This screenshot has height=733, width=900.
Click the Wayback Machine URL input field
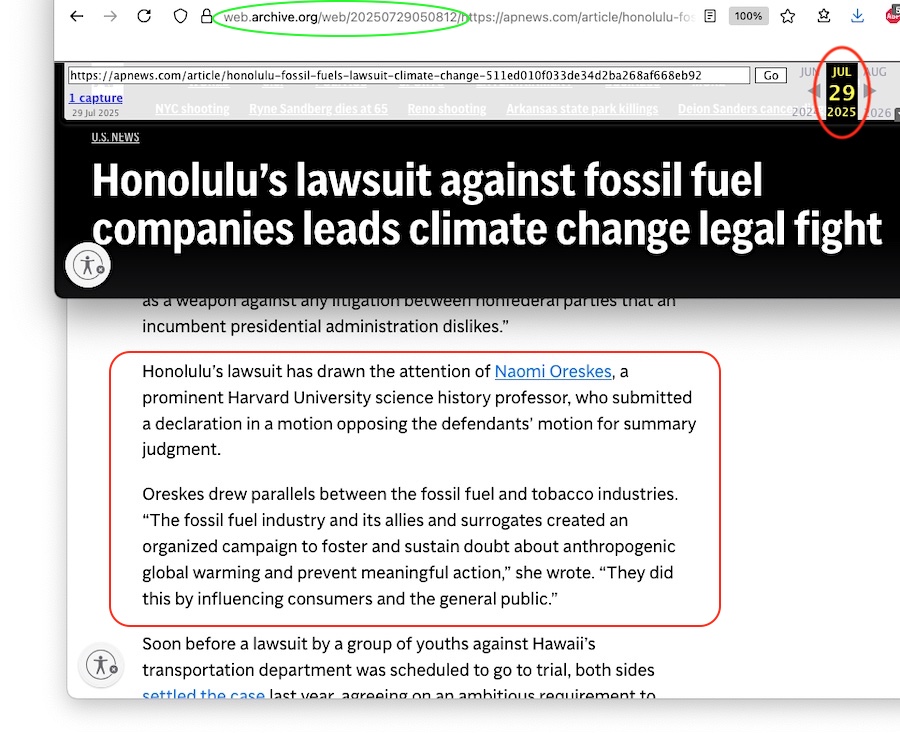click(408, 75)
